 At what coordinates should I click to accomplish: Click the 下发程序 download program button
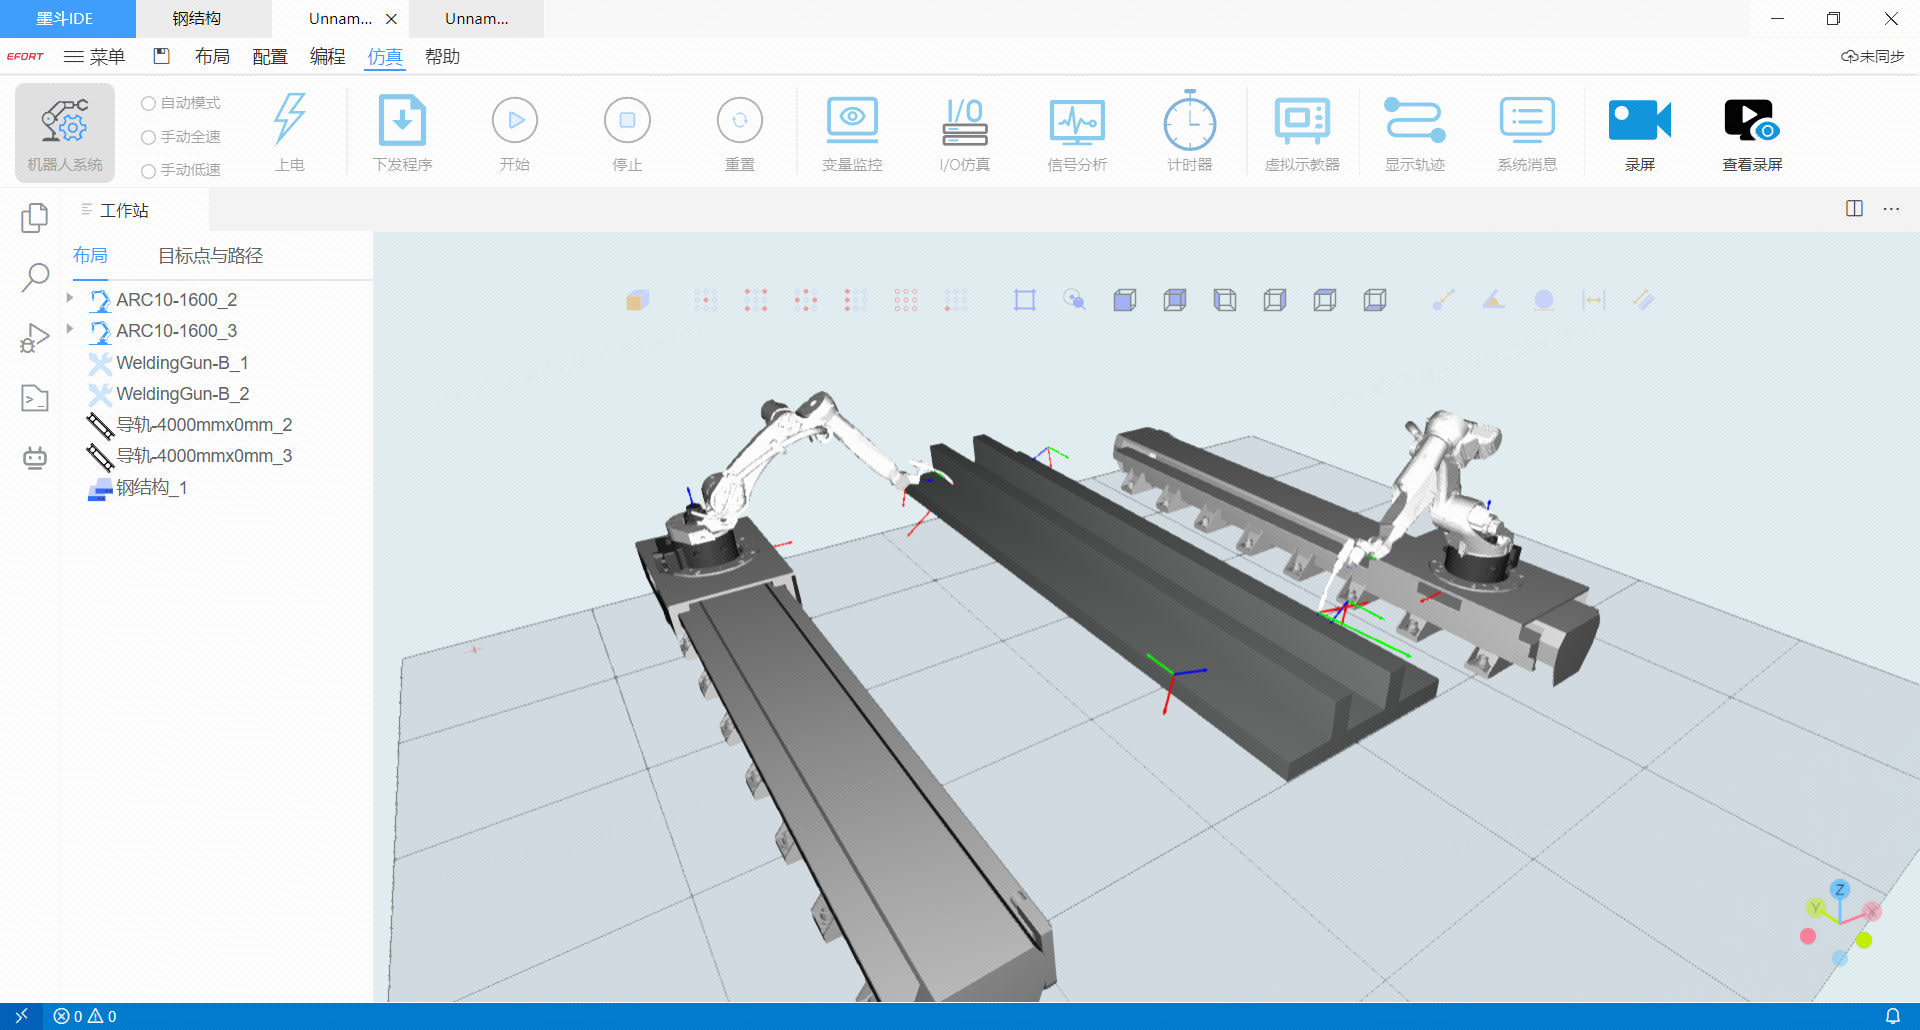[x=402, y=133]
